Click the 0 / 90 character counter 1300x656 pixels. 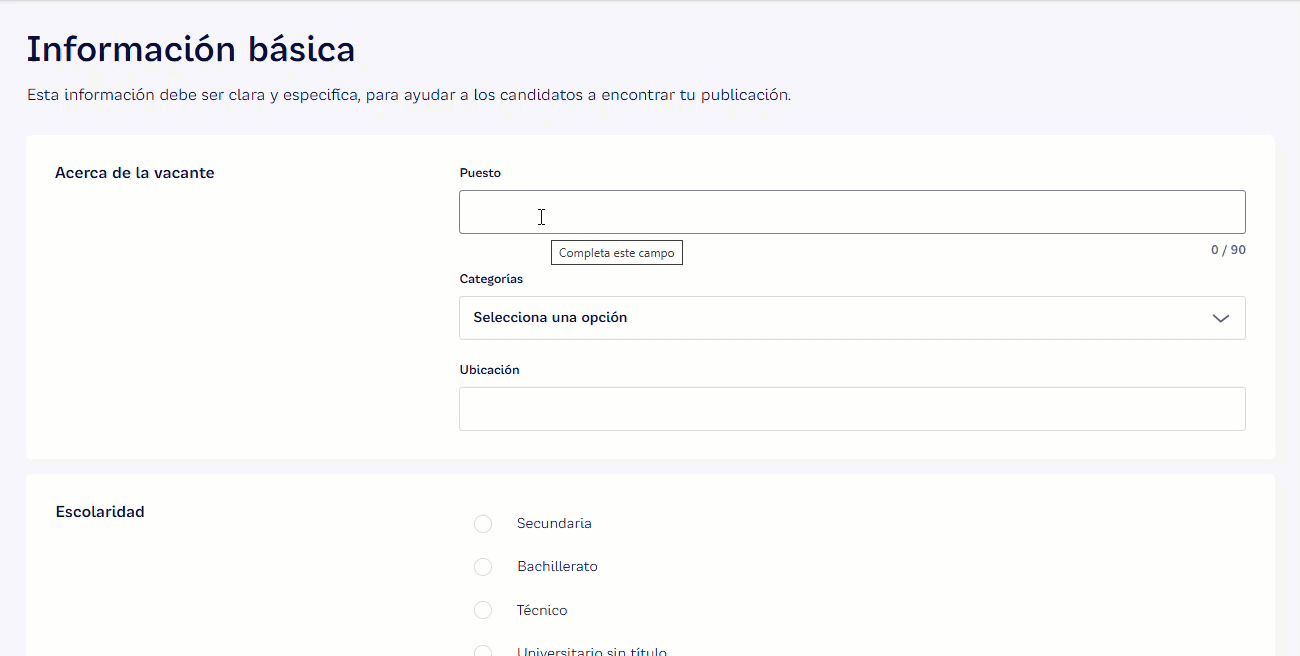point(1228,249)
